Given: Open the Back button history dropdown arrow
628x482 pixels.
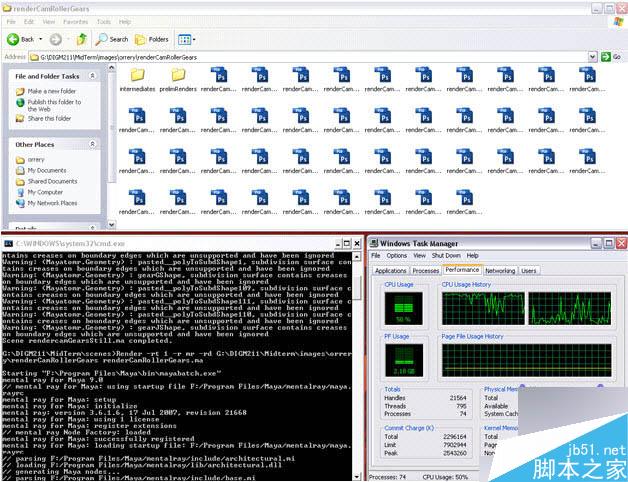Looking at the screenshot, I should tap(40, 39).
